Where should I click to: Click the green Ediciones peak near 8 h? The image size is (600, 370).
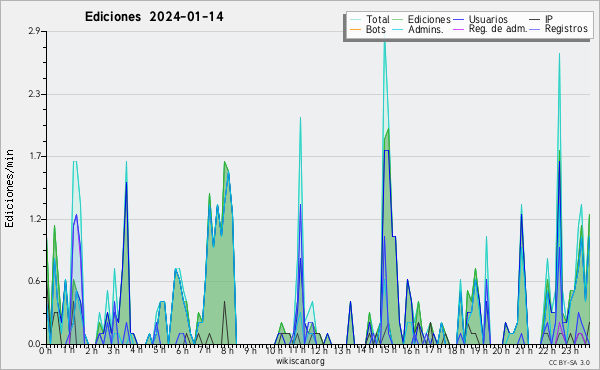[225, 162]
